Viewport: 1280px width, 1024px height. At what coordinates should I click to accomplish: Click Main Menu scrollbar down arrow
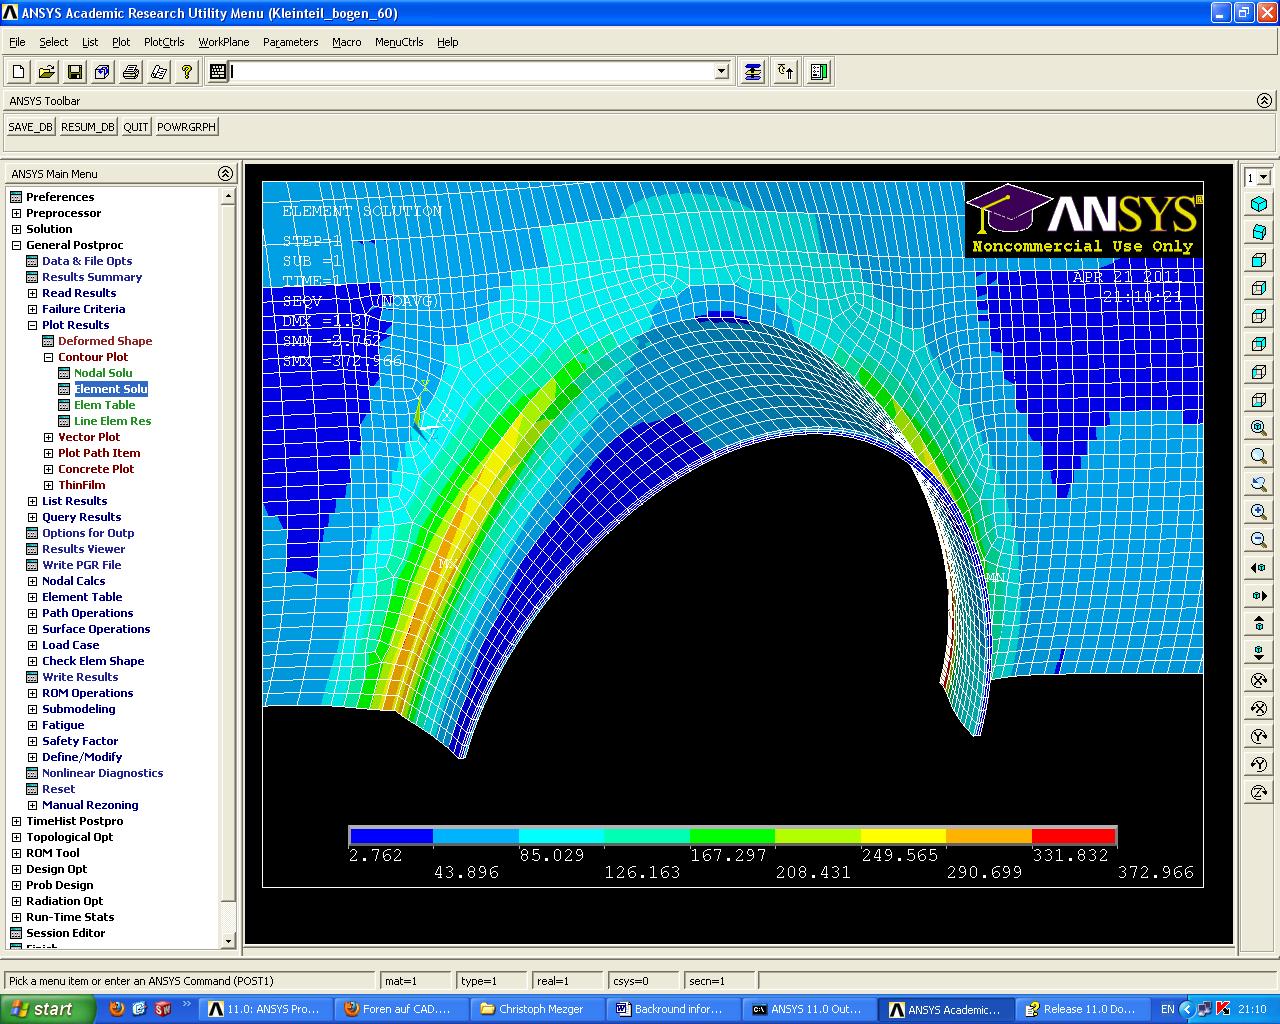[x=228, y=941]
